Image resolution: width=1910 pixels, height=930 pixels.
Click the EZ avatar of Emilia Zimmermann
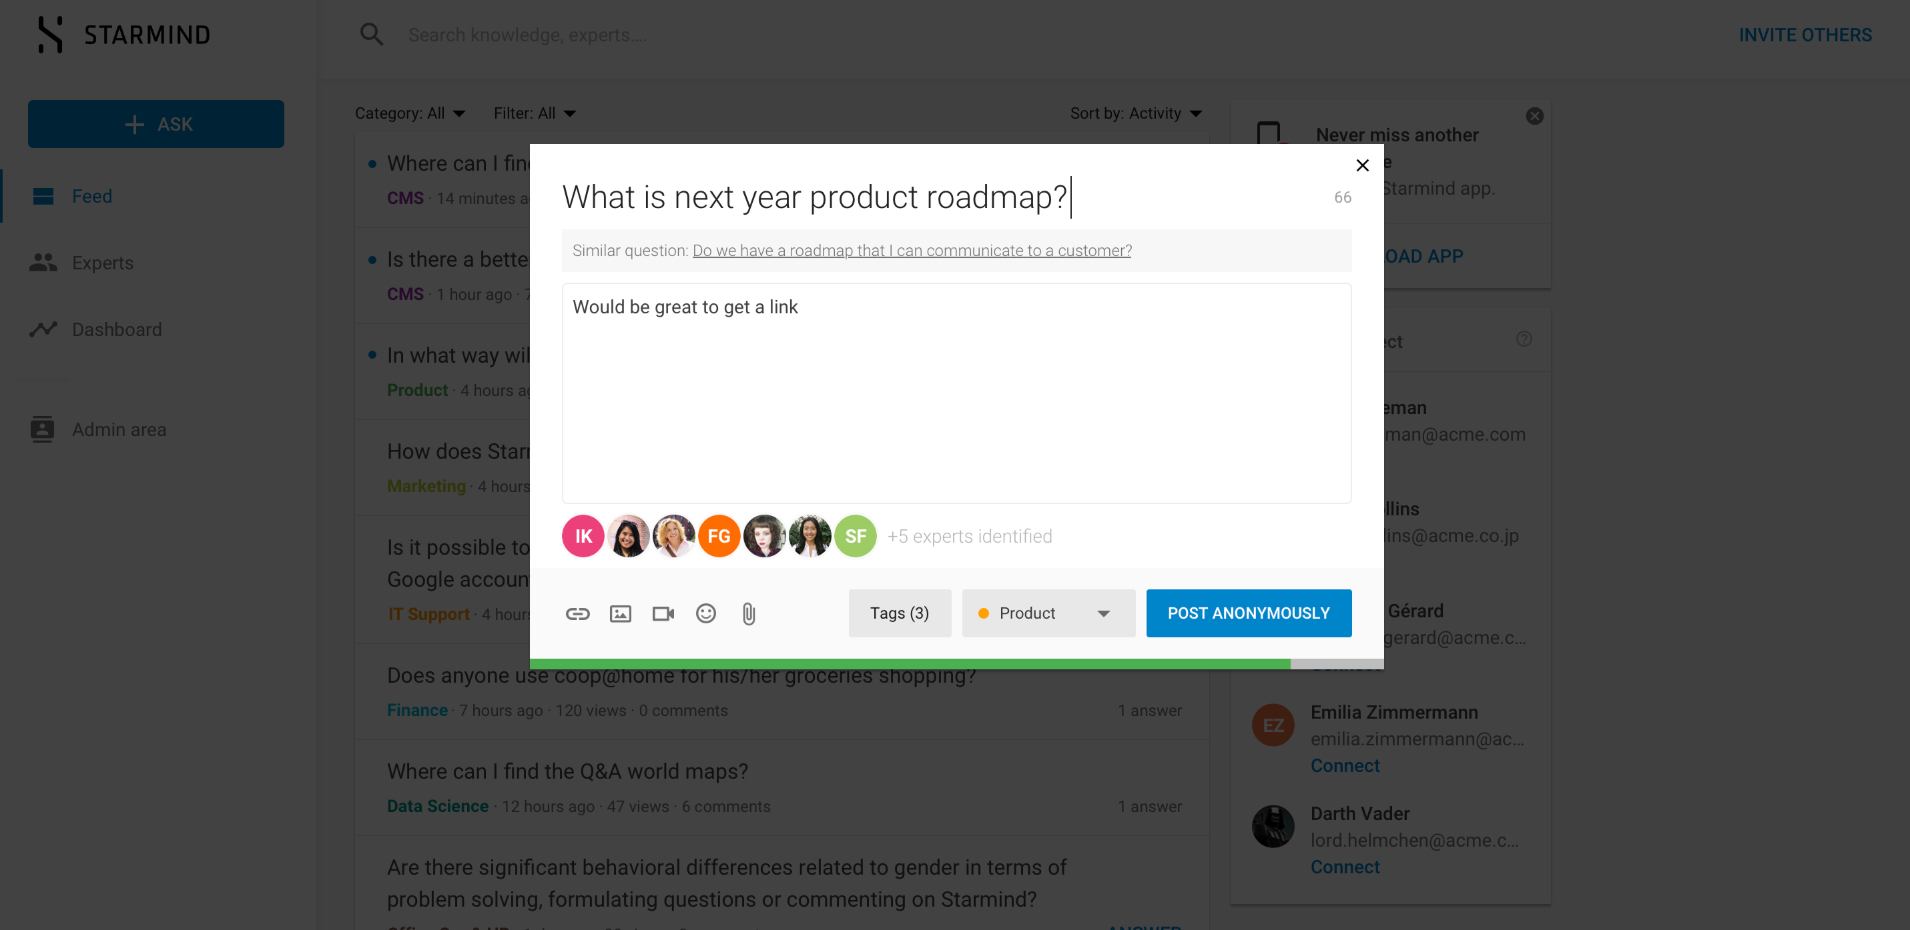tap(1273, 726)
